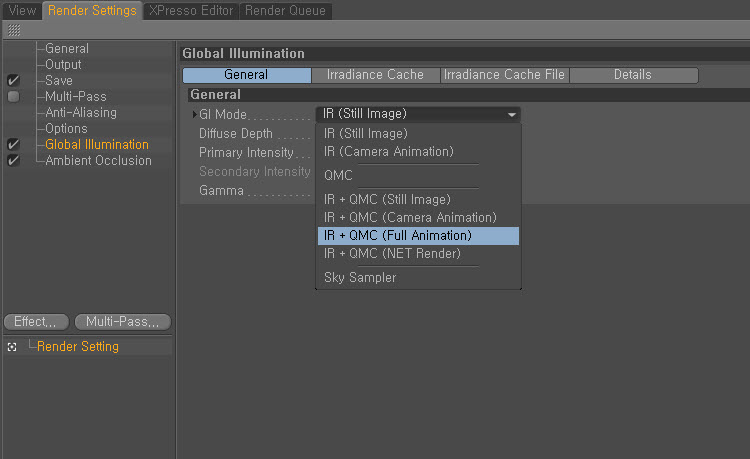Select IR + QMC (Full Animation)

pyautogui.click(x=418, y=236)
